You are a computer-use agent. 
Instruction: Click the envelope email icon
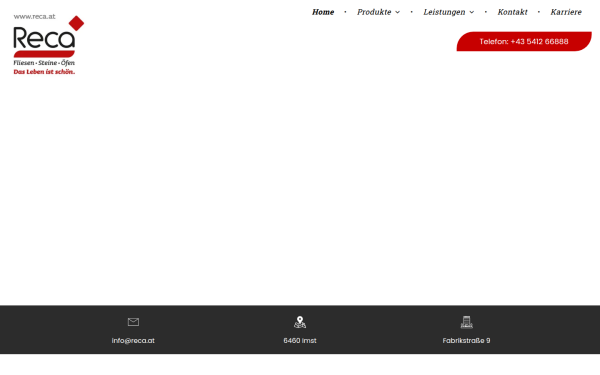pyautogui.click(x=133, y=322)
